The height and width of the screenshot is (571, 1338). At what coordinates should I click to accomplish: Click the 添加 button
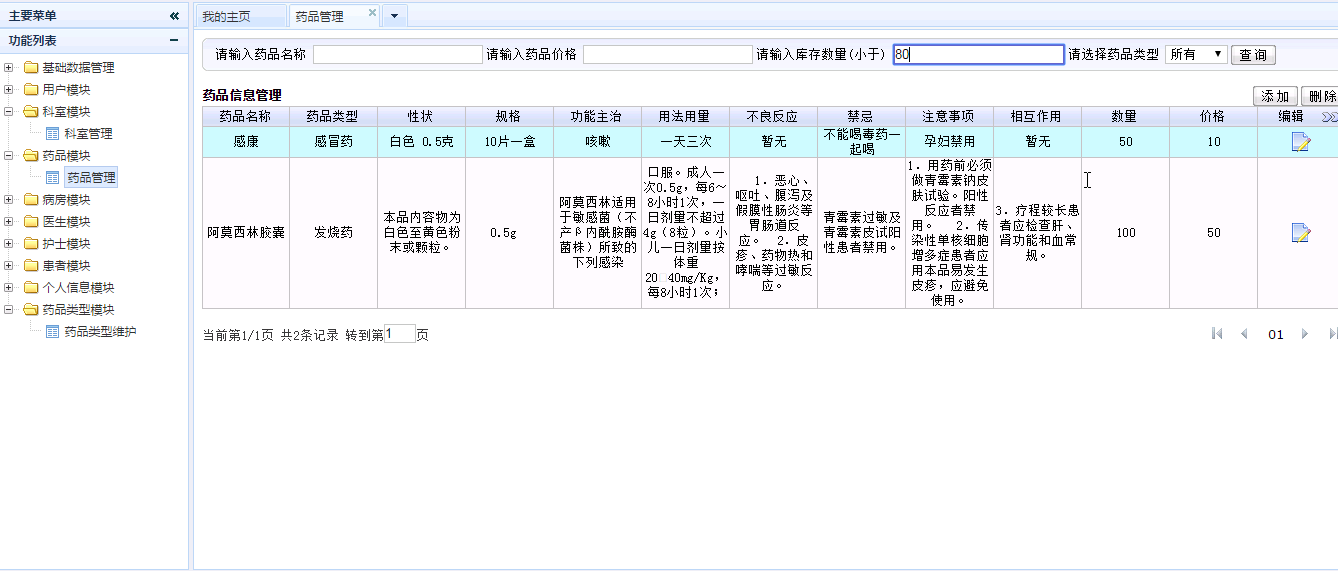[x=1275, y=96]
